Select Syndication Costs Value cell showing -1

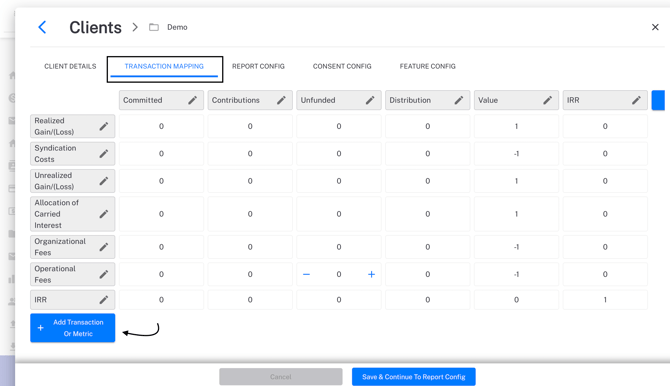click(x=516, y=153)
